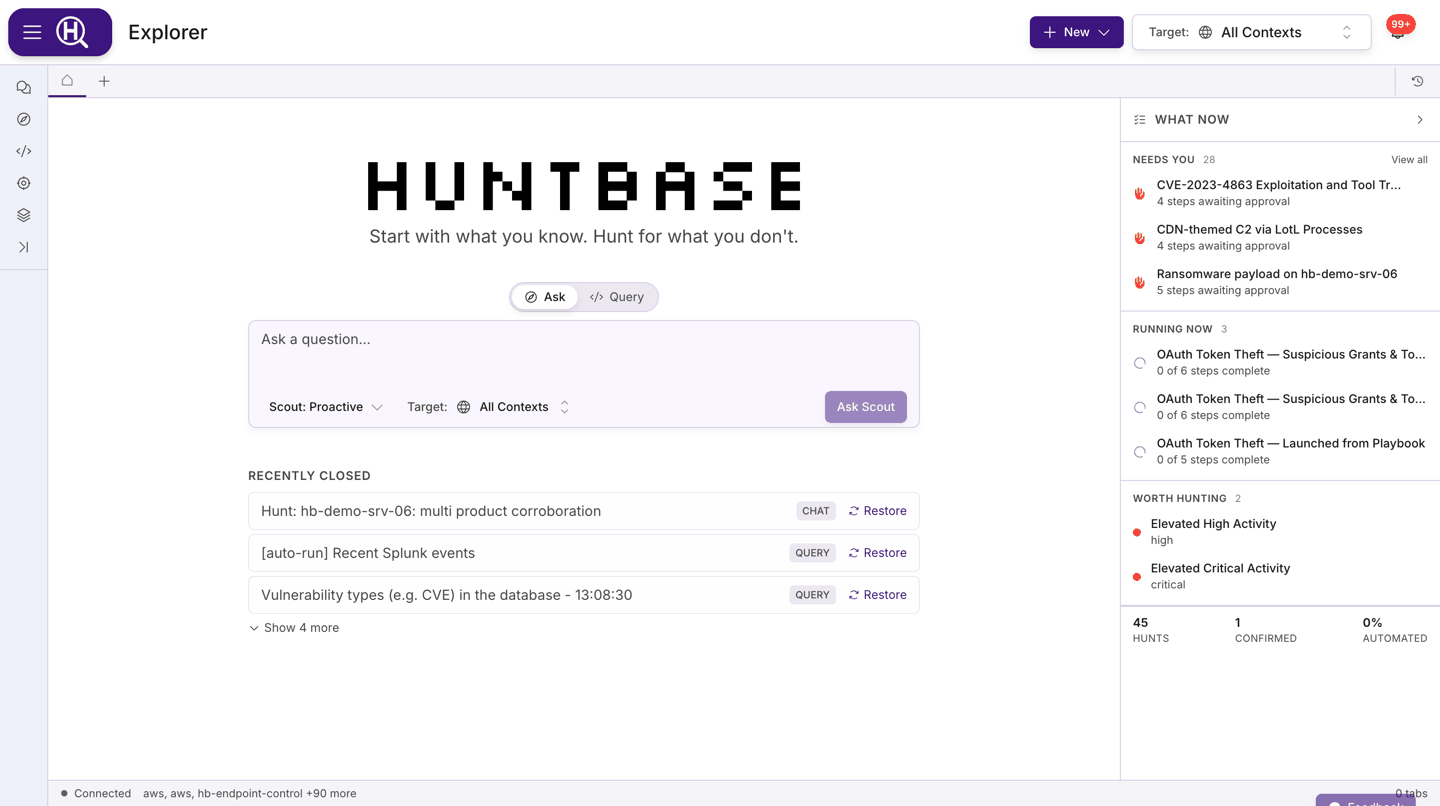This screenshot has width=1440, height=806.
Task: Open Elevated Critical Activity suggestion
Action: tap(1280, 576)
